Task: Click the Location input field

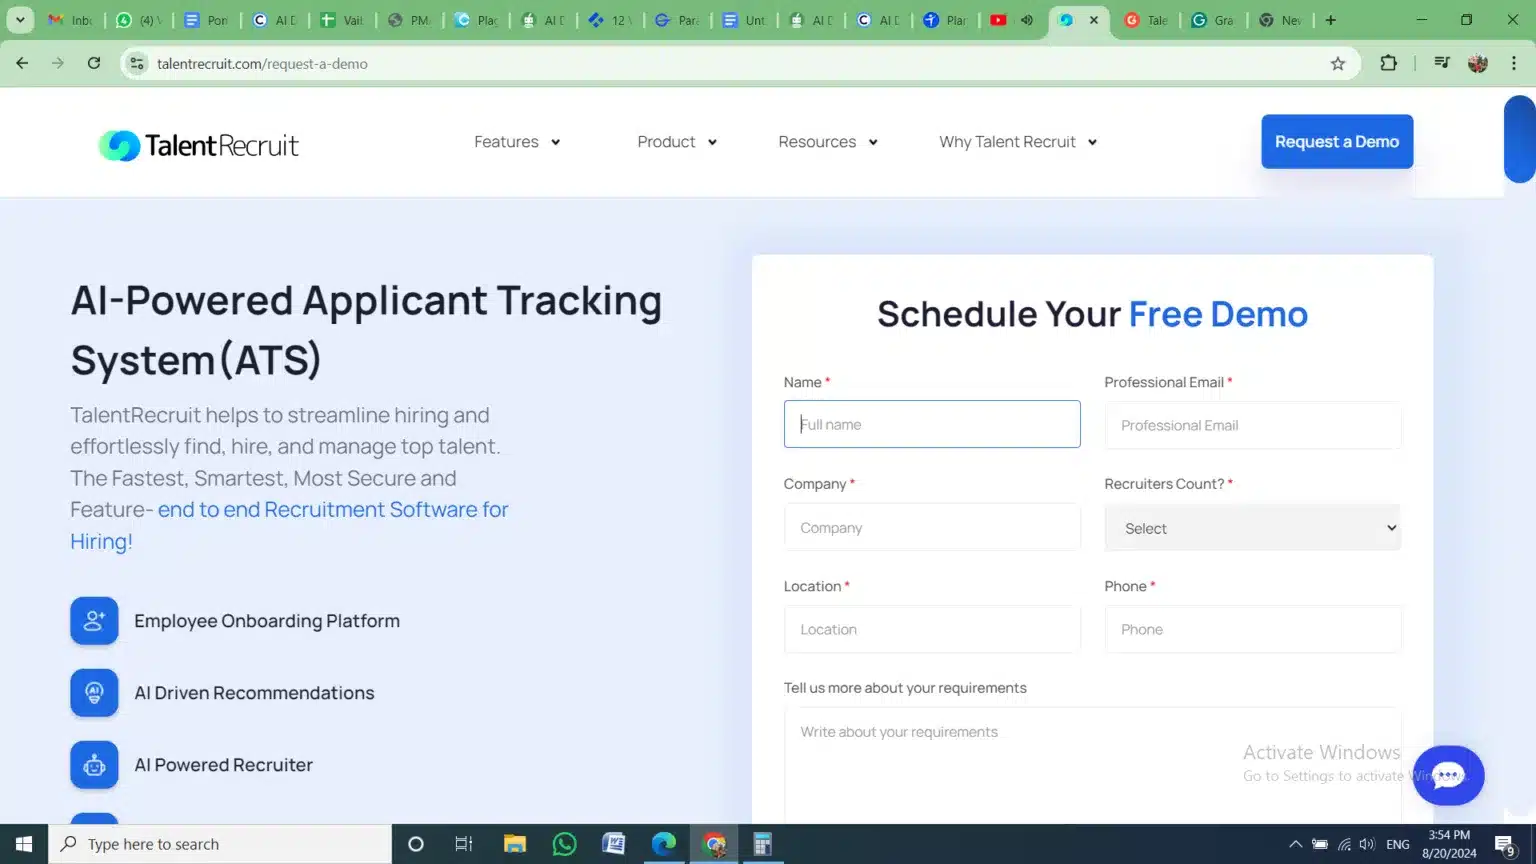Action: click(x=932, y=629)
